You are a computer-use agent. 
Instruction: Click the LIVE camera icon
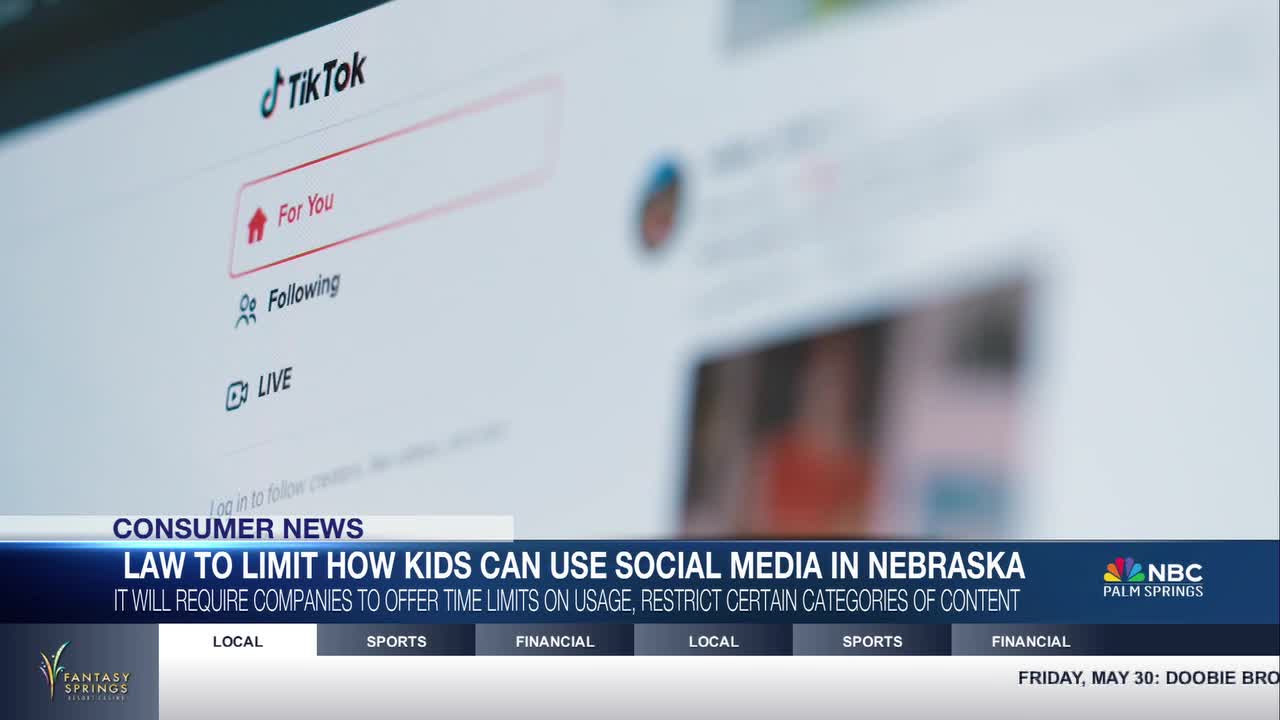tap(237, 396)
